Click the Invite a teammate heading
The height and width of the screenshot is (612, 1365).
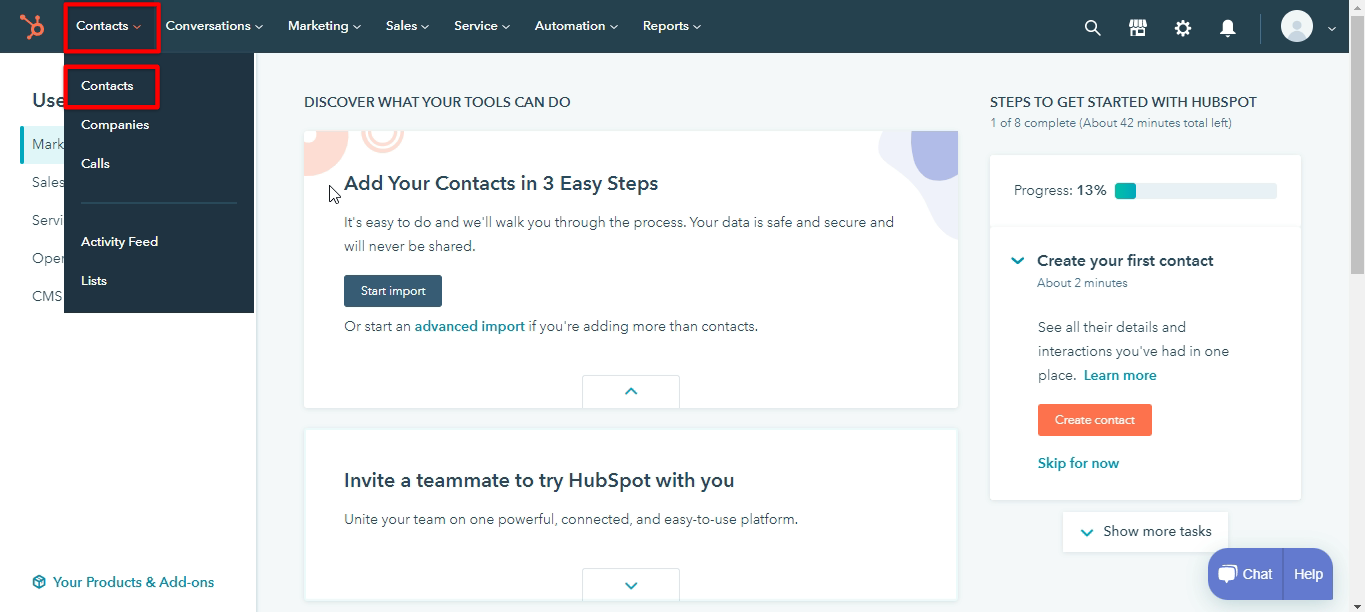point(539,480)
